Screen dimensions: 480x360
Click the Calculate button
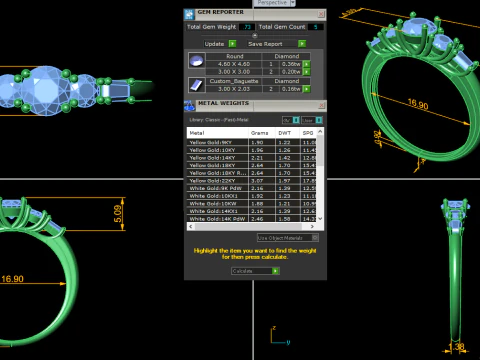(255, 271)
